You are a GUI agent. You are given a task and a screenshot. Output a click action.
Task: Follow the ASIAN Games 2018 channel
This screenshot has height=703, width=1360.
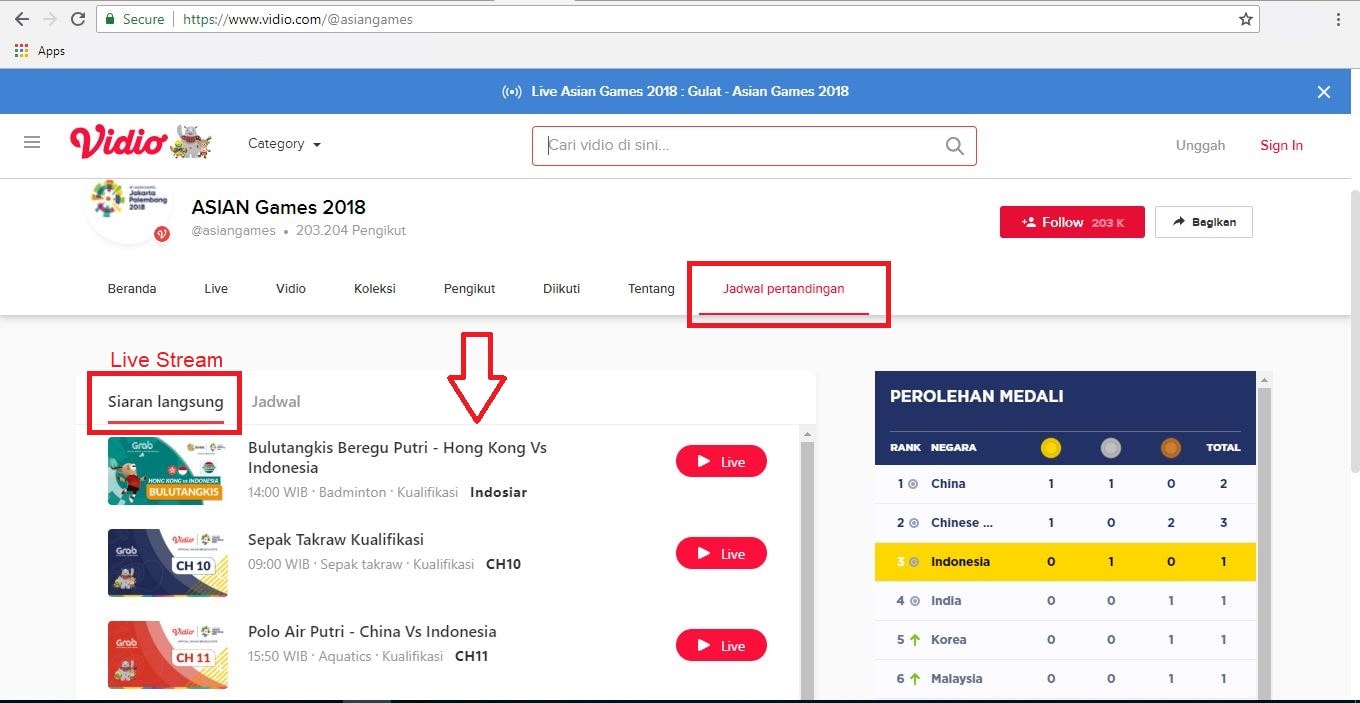tap(1072, 222)
